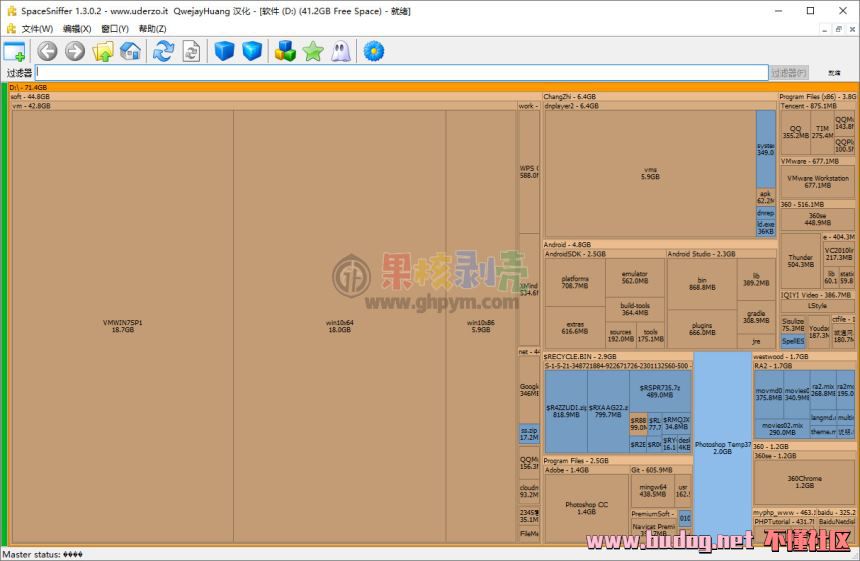
Task: Select the Photoshop Temp 2.0GB file
Action: point(722,447)
